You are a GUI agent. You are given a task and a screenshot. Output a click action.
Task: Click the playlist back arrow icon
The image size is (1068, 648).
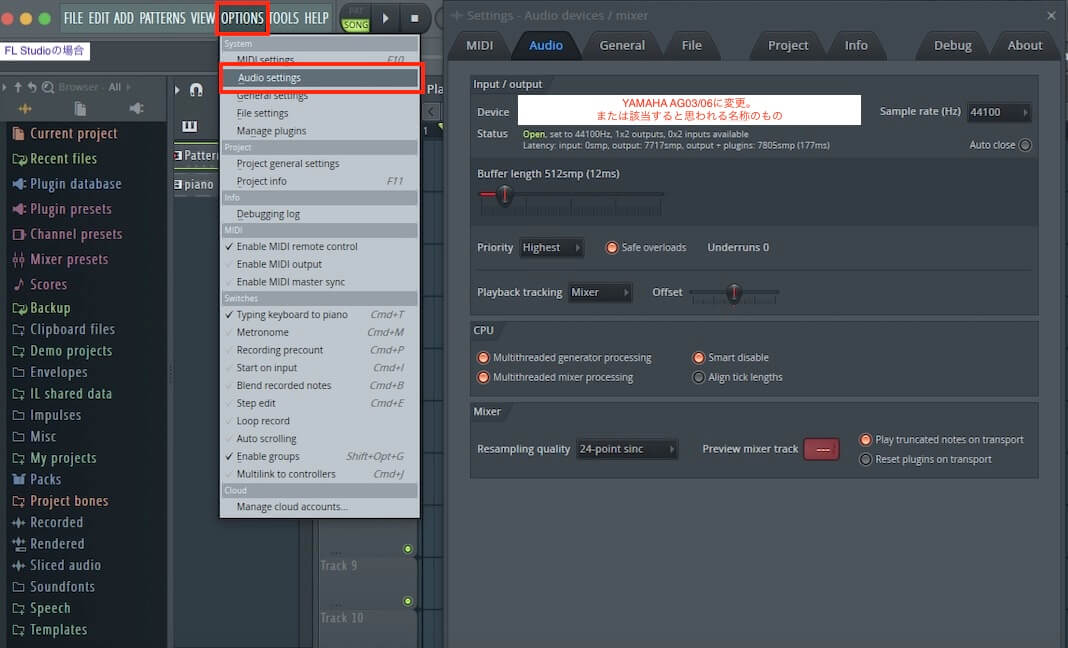[430, 112]
